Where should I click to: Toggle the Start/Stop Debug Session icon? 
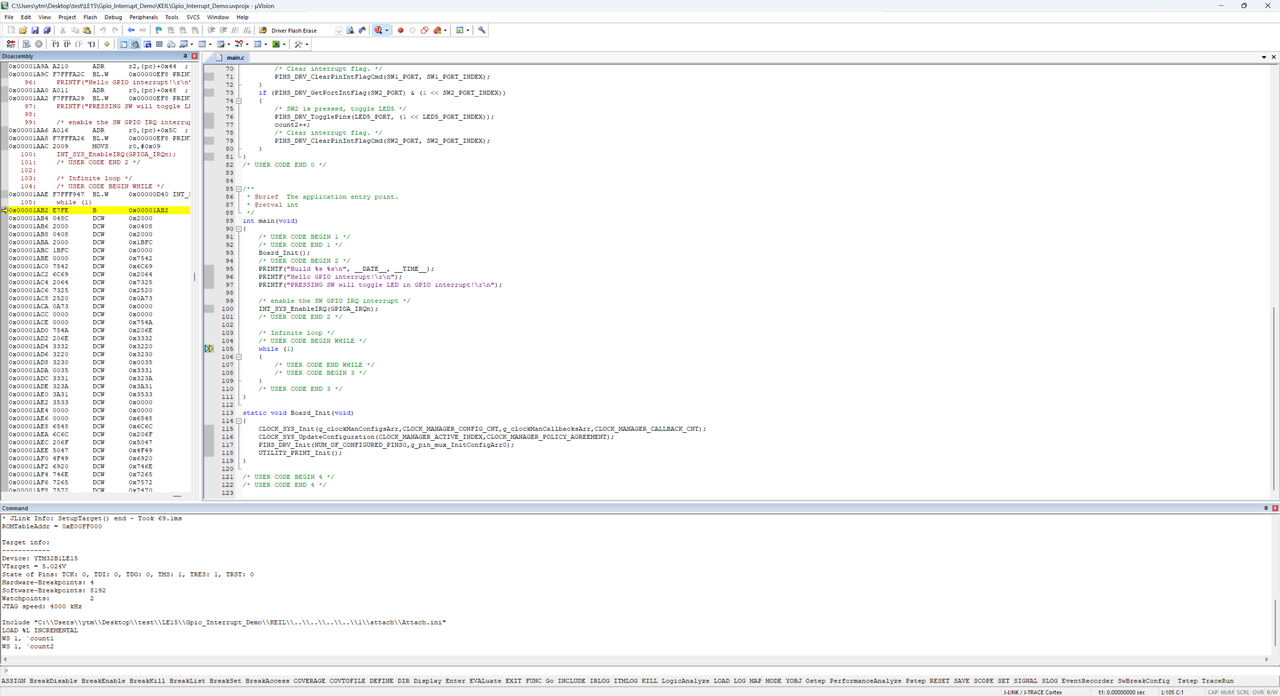(378, 30)
